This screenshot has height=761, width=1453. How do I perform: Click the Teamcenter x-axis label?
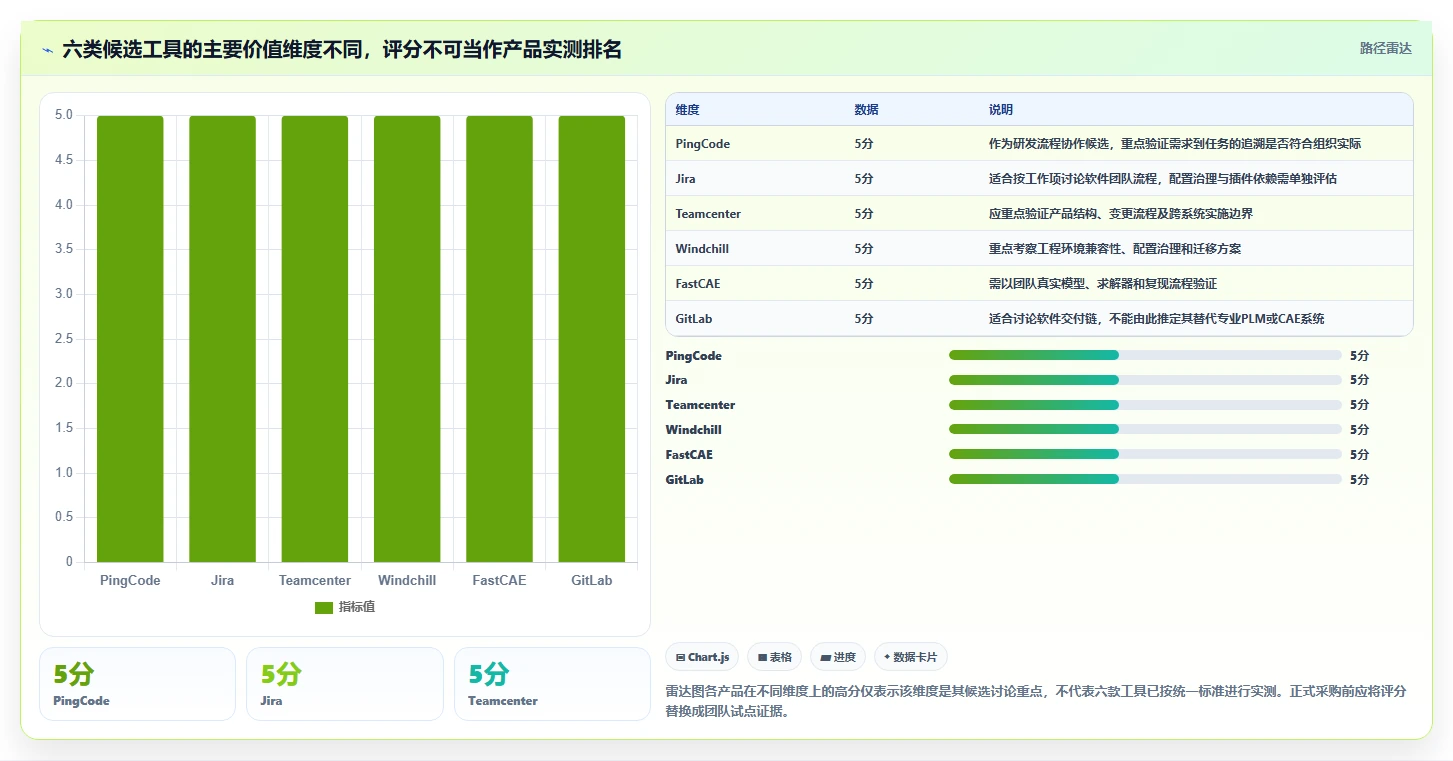tap(315, 580)
